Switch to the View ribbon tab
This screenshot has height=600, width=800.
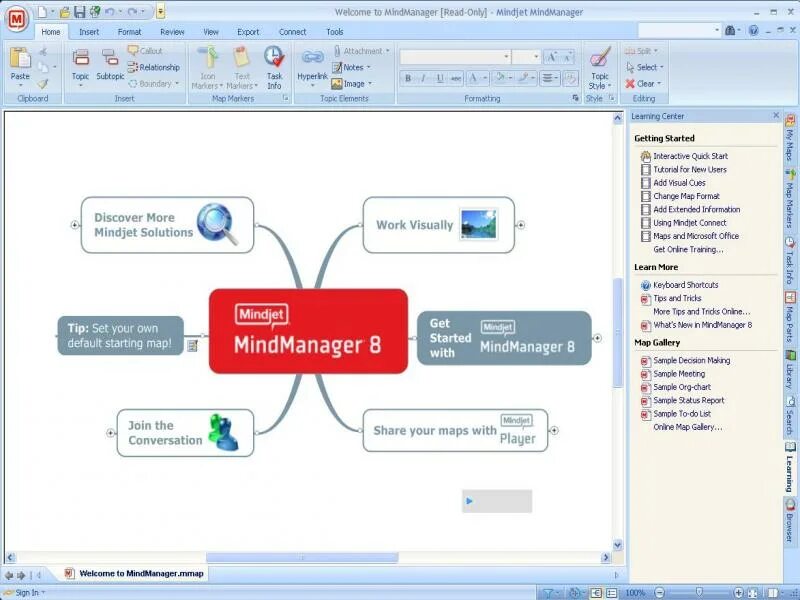click(211, 32)
